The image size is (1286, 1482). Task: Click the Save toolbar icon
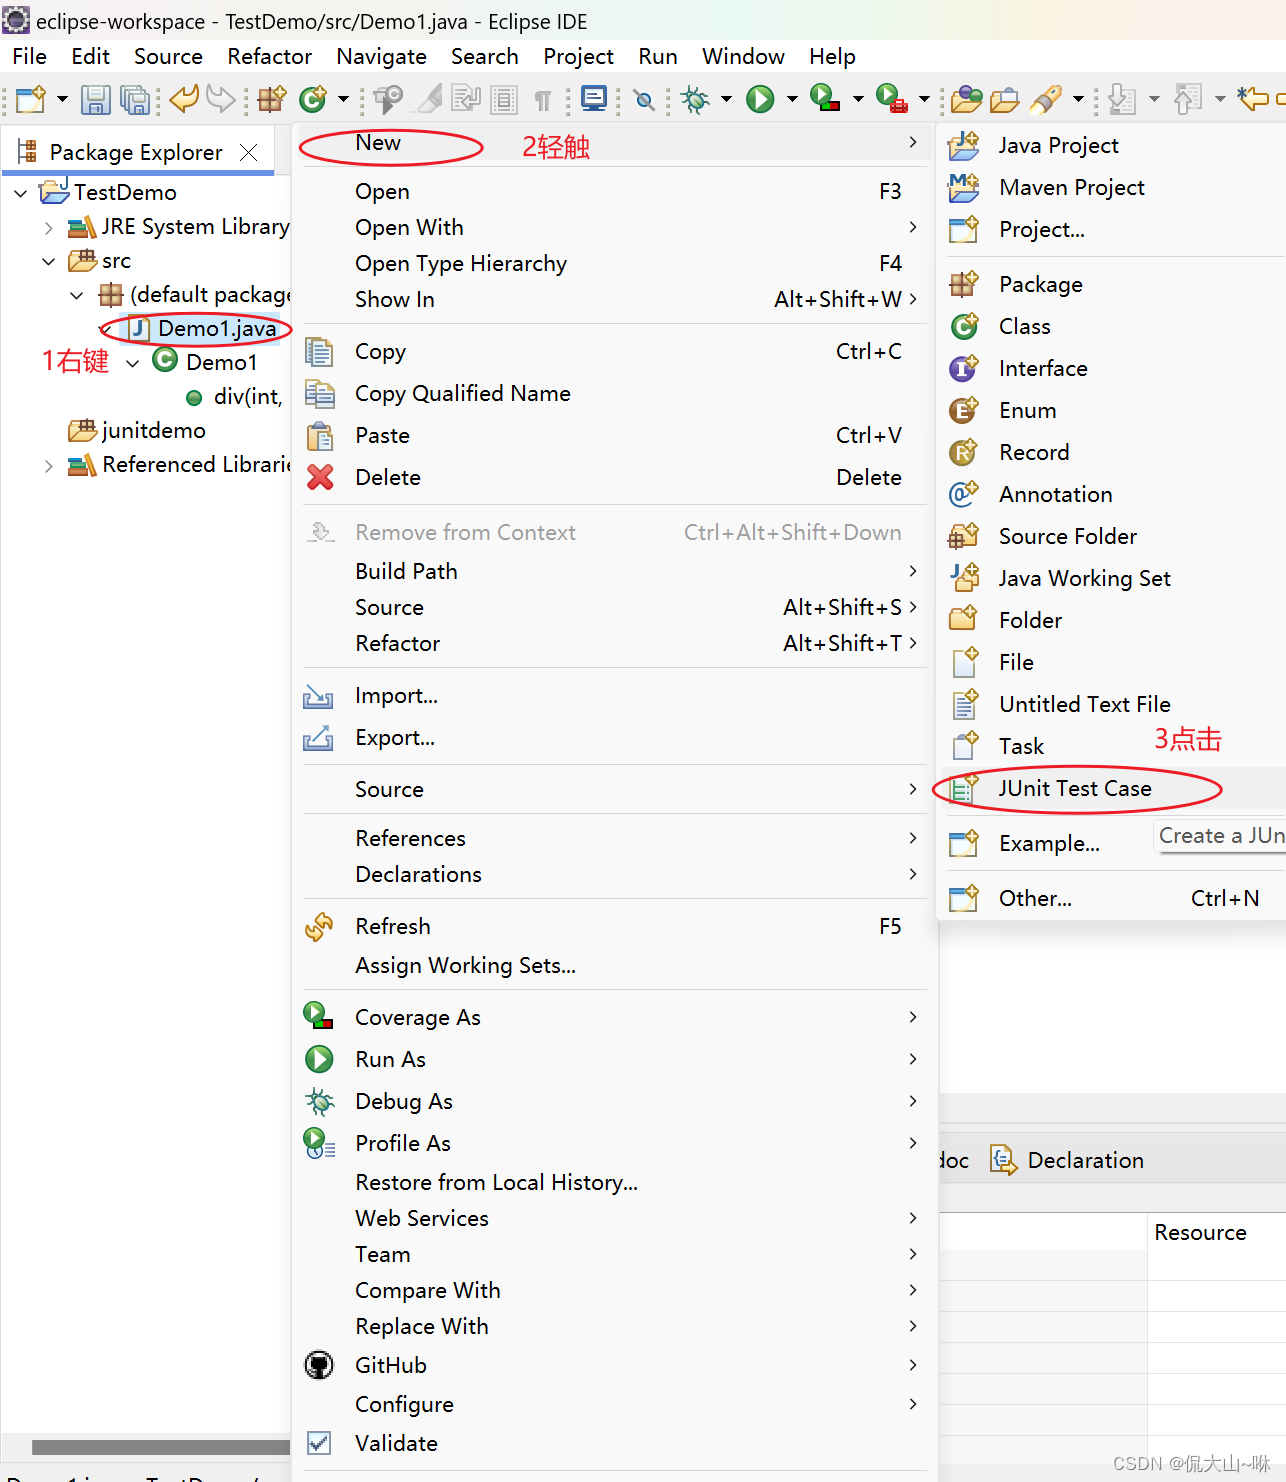96,99
